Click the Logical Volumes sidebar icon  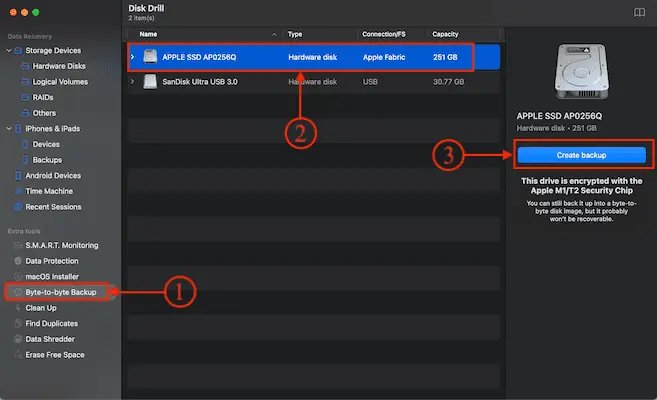25,82
